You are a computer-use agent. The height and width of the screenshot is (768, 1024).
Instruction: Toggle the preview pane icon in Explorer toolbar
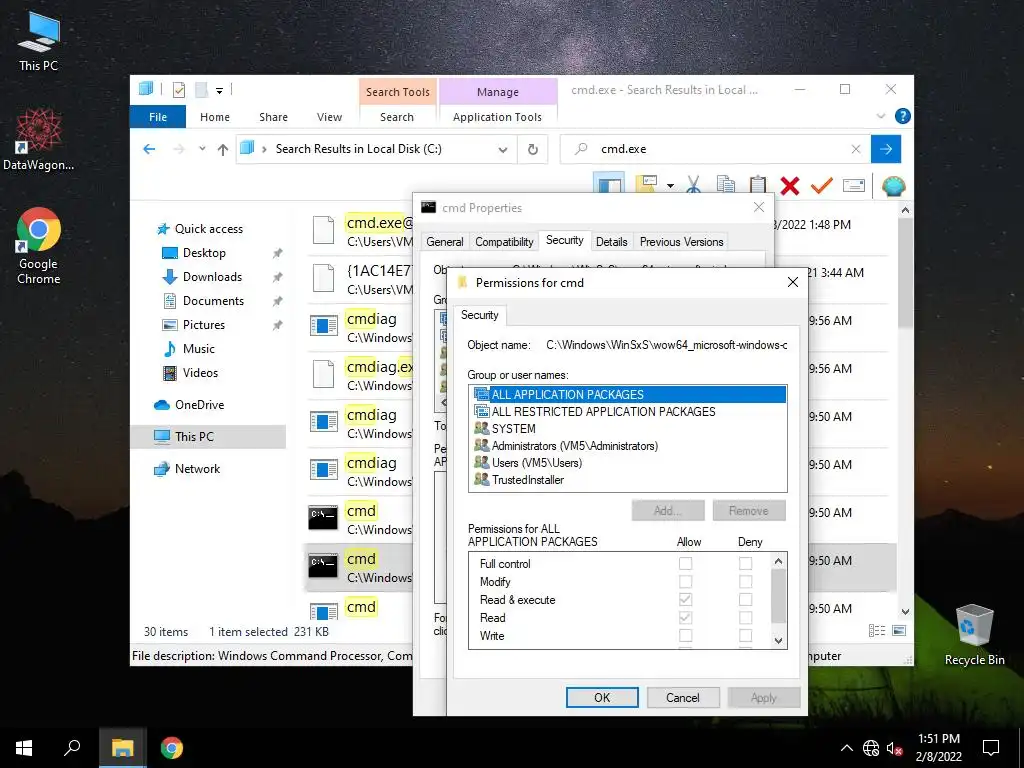pos(609,185)
